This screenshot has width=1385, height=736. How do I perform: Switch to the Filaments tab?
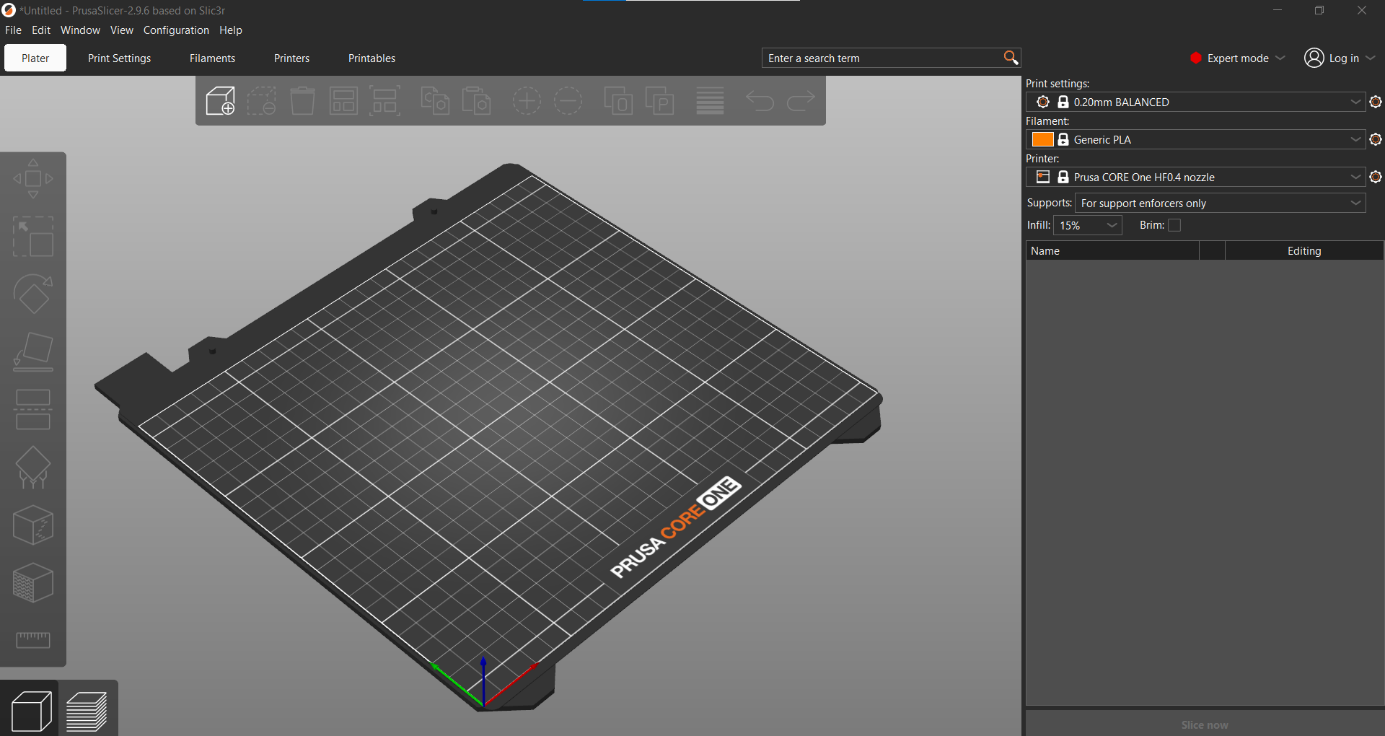(212, 58)
